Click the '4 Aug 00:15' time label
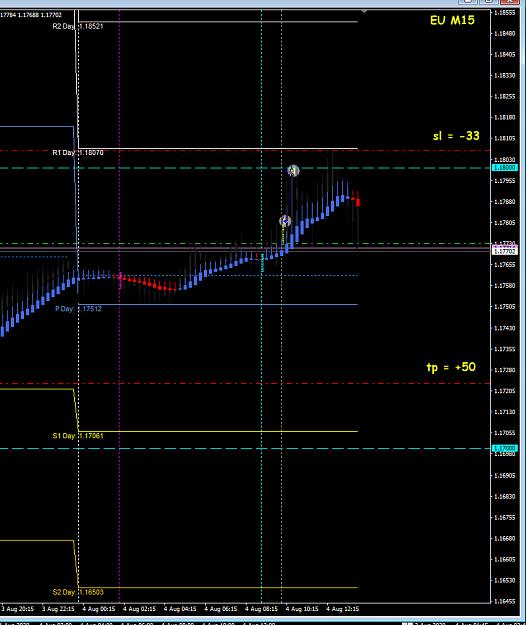This screenshot has width=526, height=625. point(99,609)
